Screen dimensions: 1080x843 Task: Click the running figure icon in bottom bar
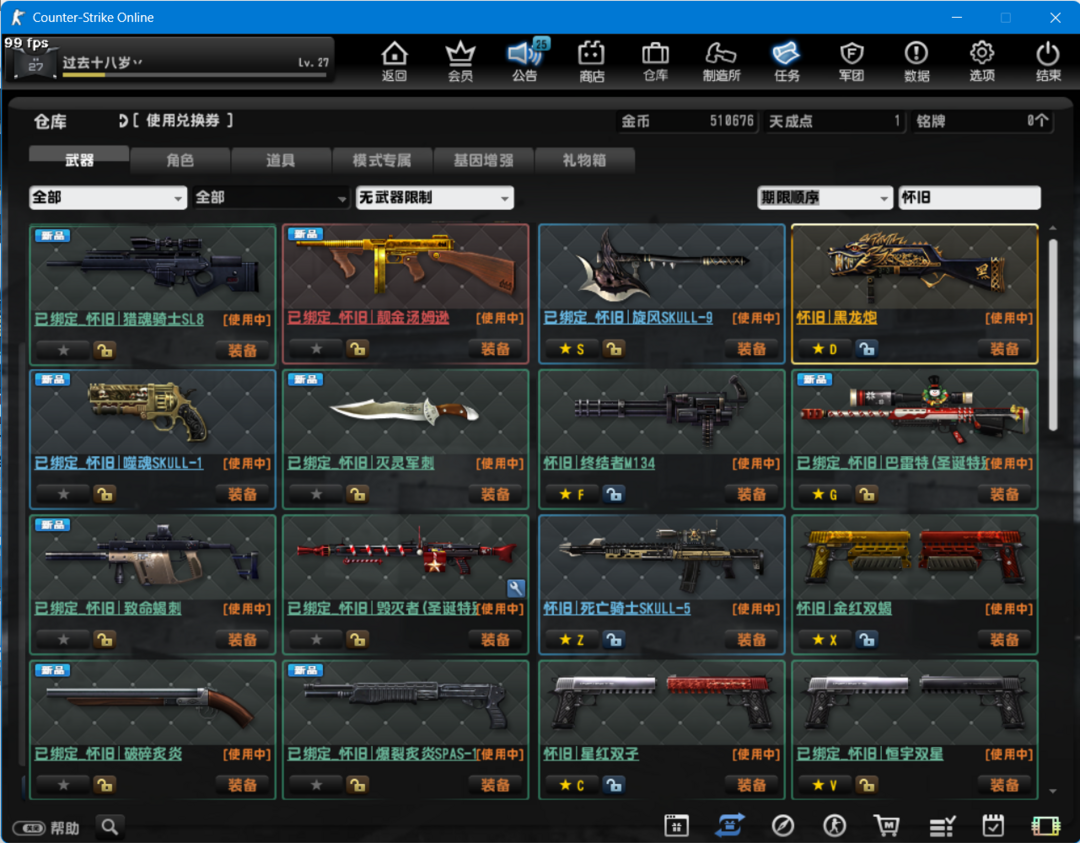[x=835, y=825]
